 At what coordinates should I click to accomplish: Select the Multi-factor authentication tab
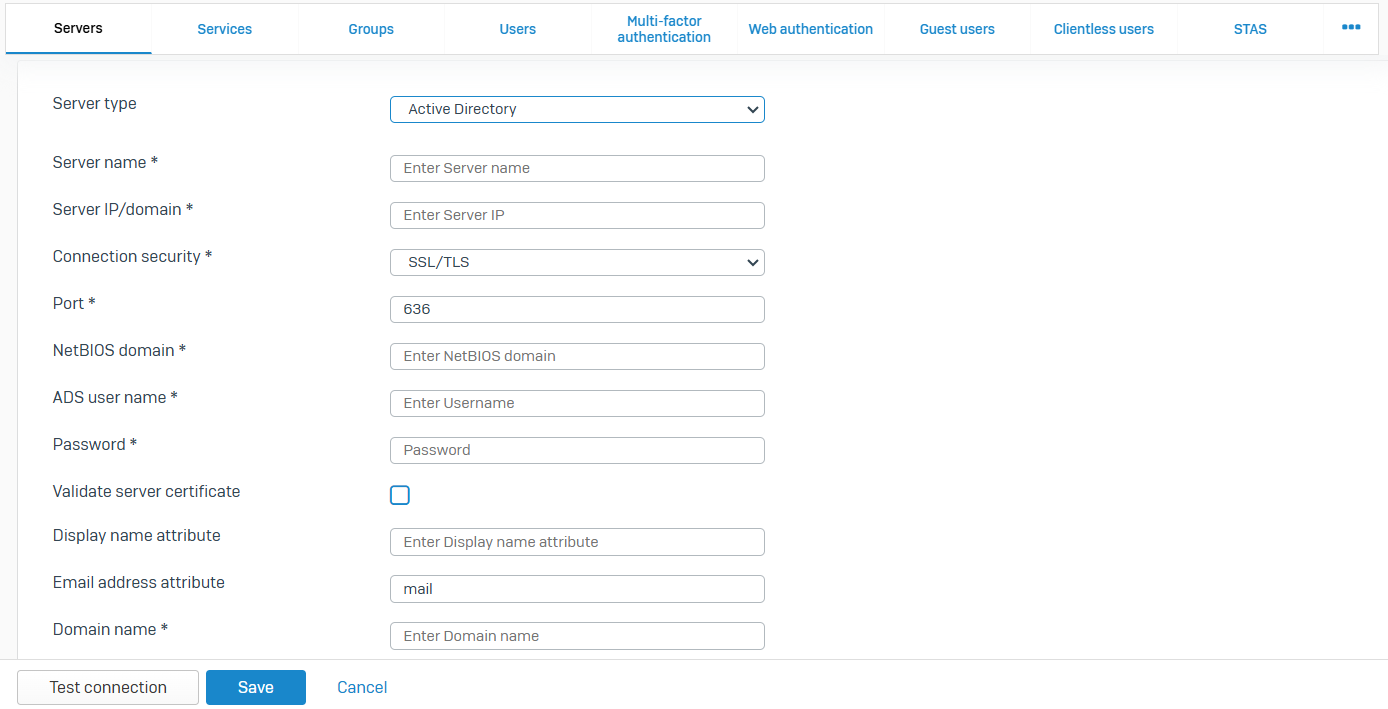664,29
